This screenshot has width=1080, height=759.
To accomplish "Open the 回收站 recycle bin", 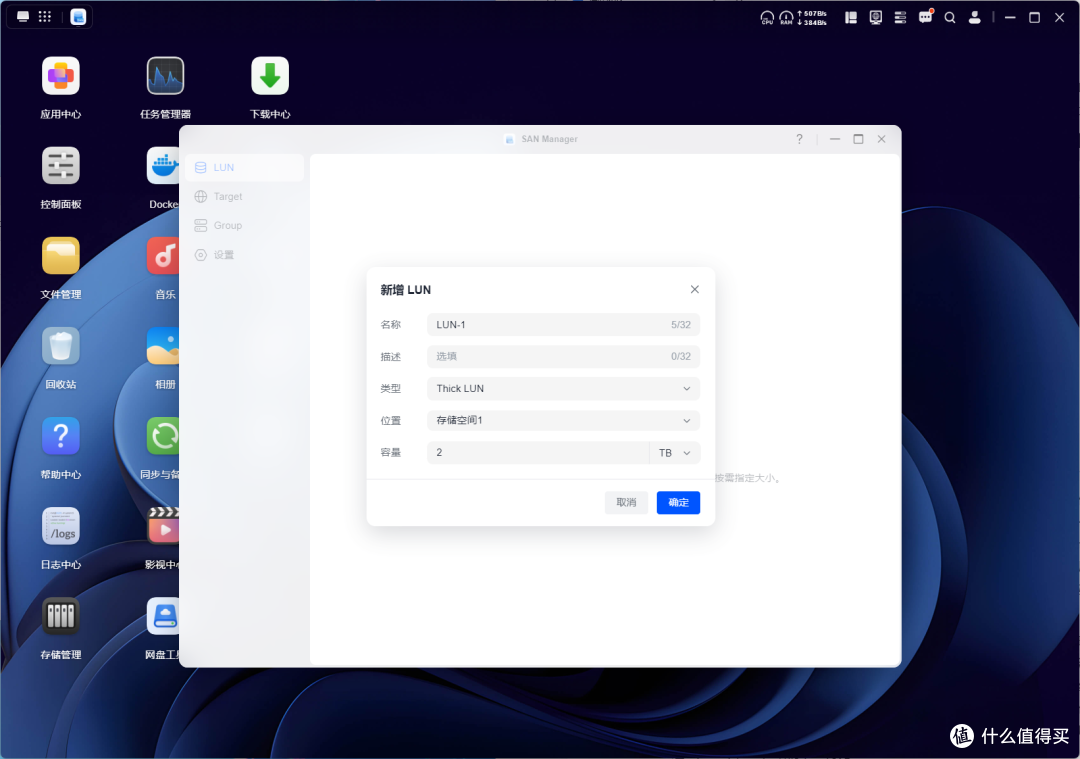I will [61, 346].
